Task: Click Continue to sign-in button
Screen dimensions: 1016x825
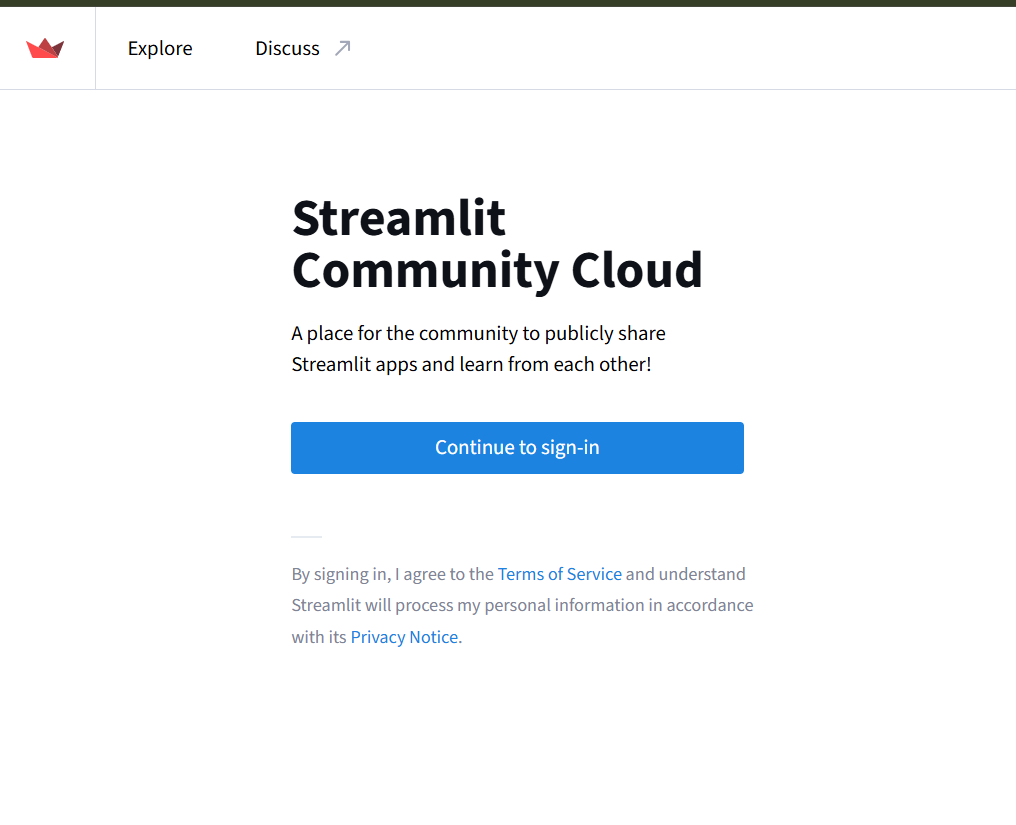Action: coord(517,448)
